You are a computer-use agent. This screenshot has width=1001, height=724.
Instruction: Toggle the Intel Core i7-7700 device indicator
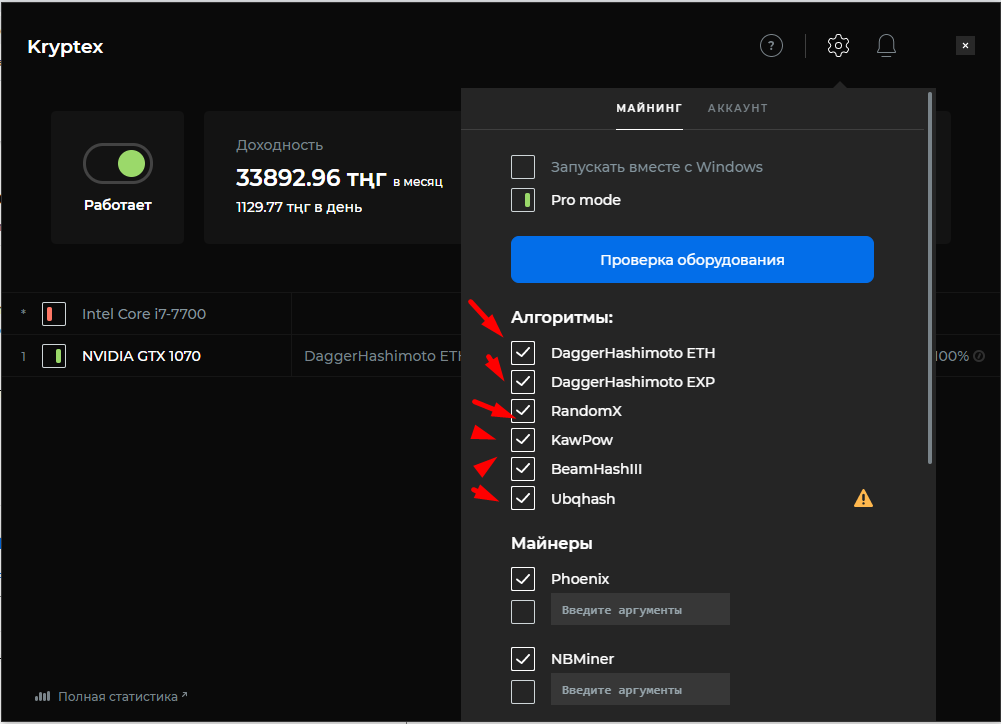coord(54,313)
